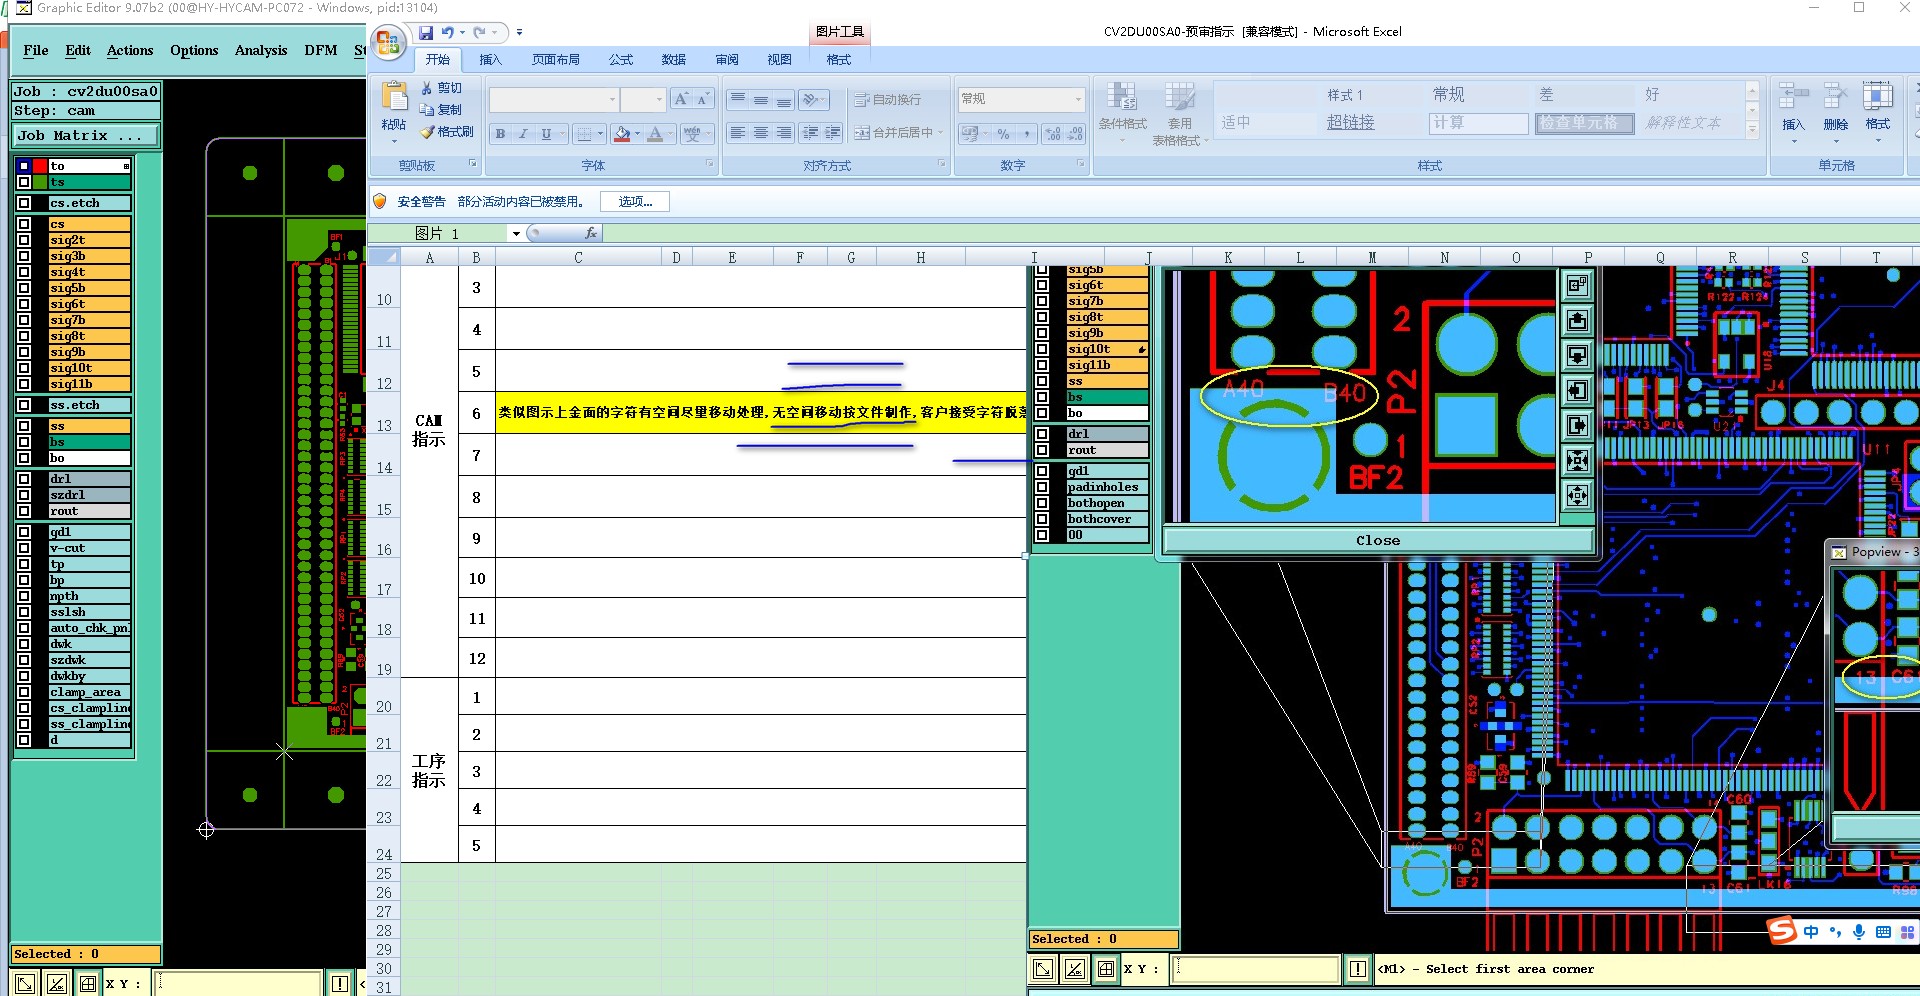
Task: Click the Copy (复制) icon
Action: coord(427,110)
